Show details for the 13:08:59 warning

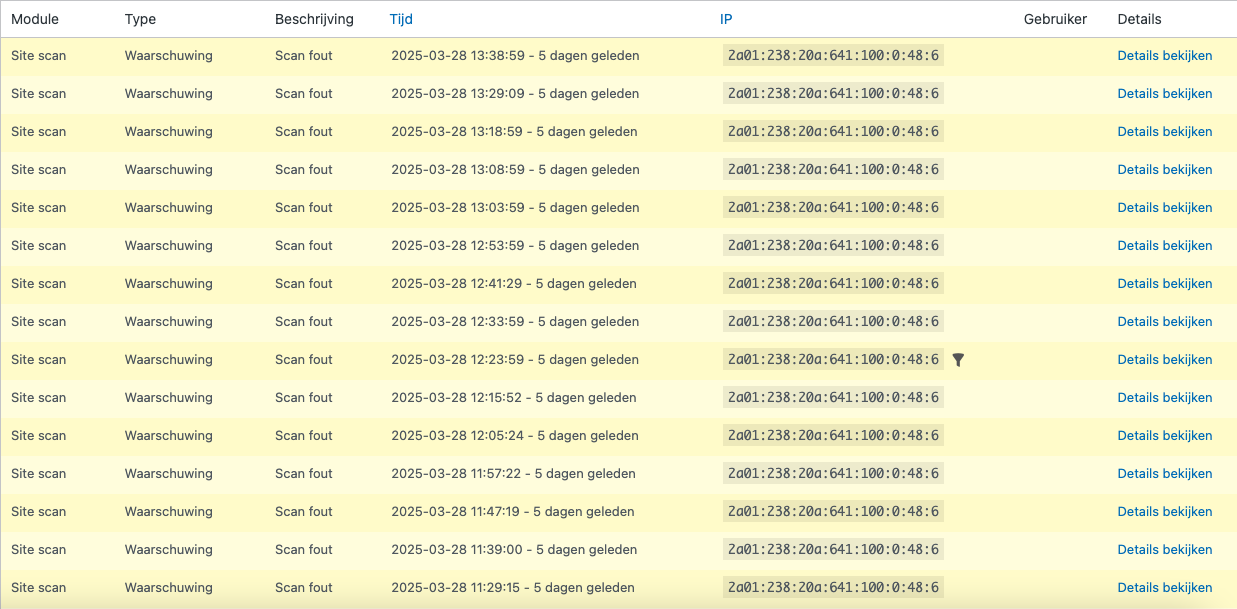(x=1164, y=170)
